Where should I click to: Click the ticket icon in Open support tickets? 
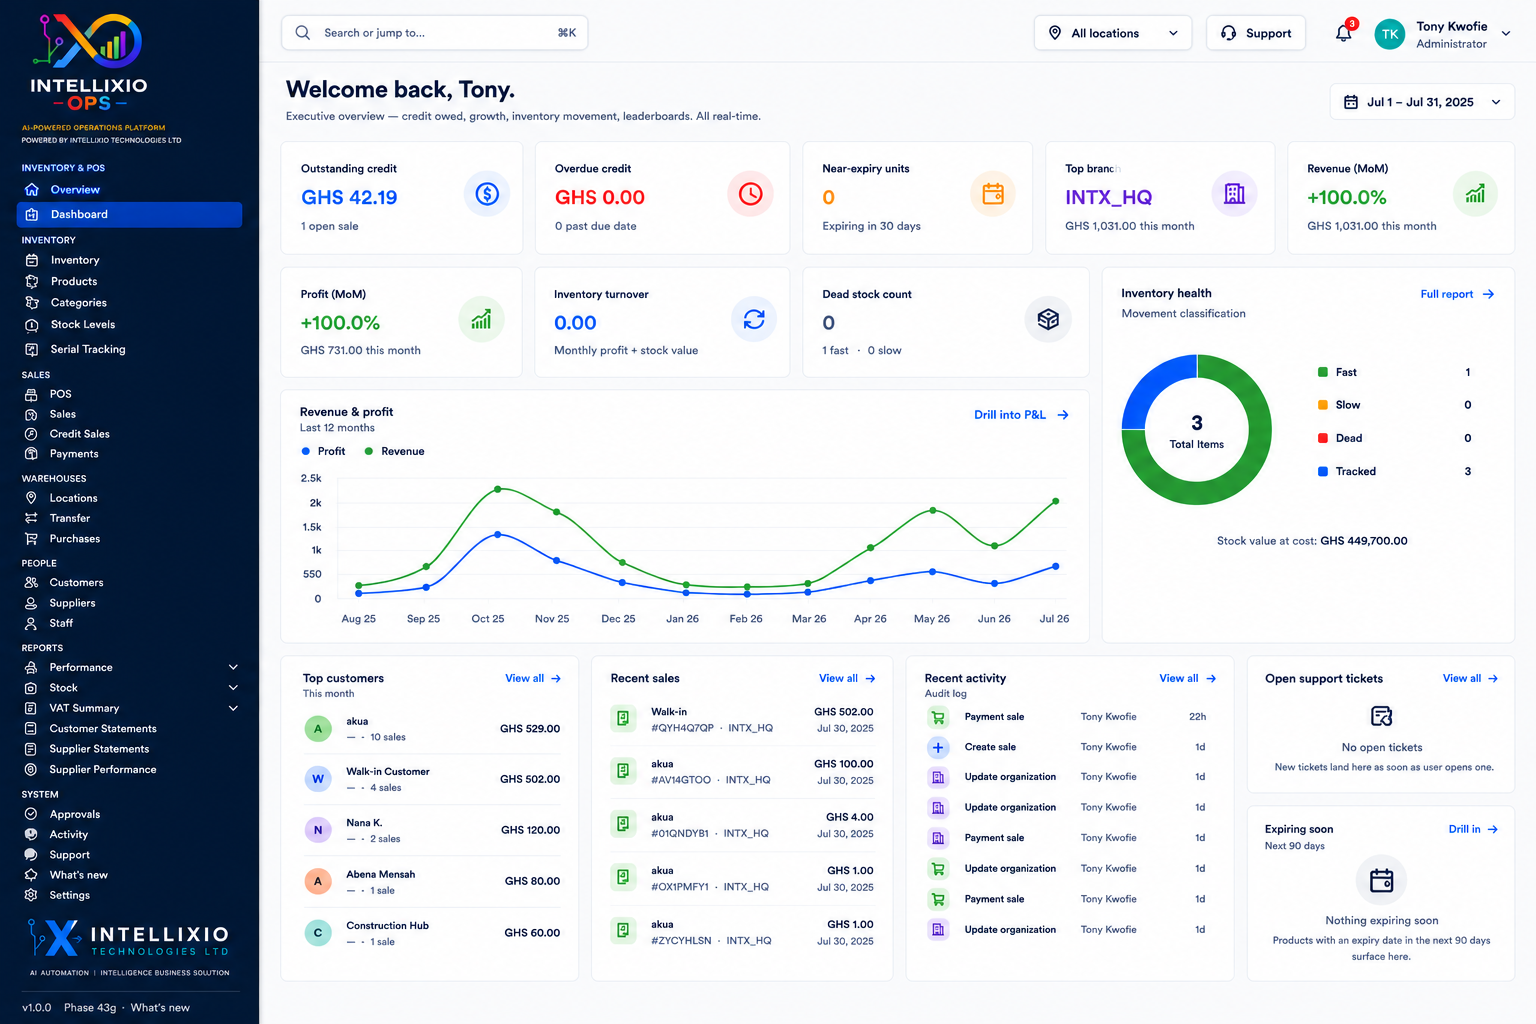pyautogui.click(x=1382, y=716)
